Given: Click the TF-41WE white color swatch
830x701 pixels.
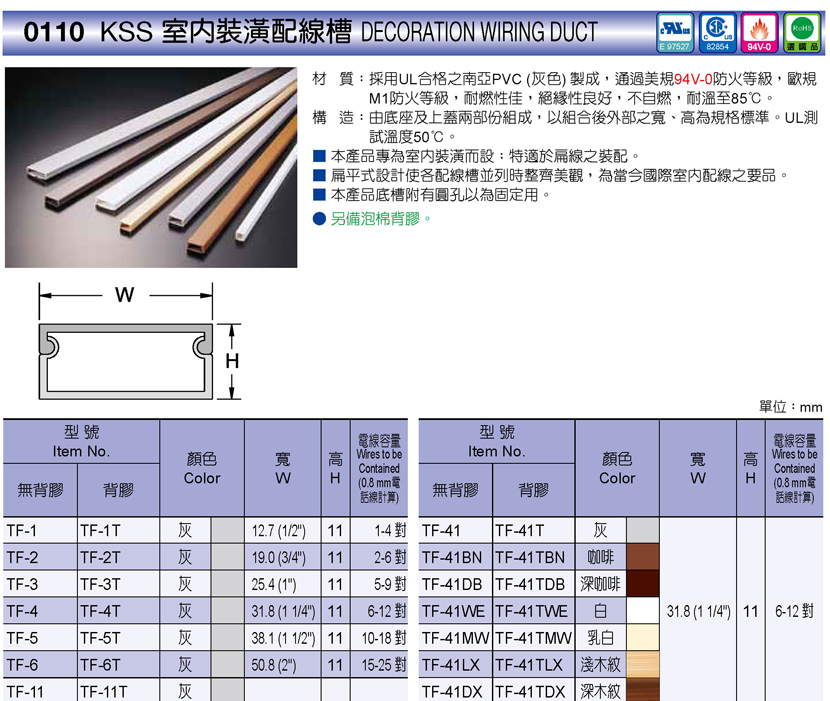Looking at the screenshot, I should [x=643, y=611].
